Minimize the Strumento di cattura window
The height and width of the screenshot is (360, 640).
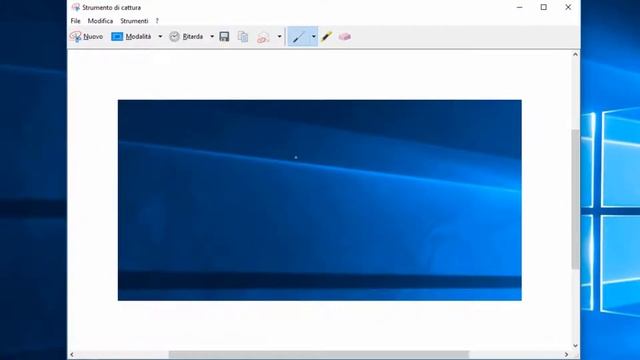pos(520,7)
